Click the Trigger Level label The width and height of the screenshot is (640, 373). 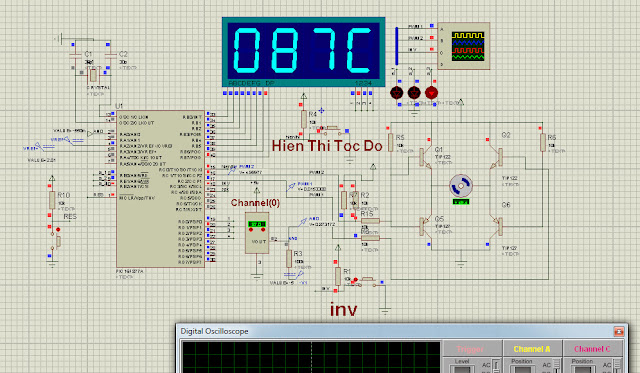pyautogui.click(x=462, y=361)
